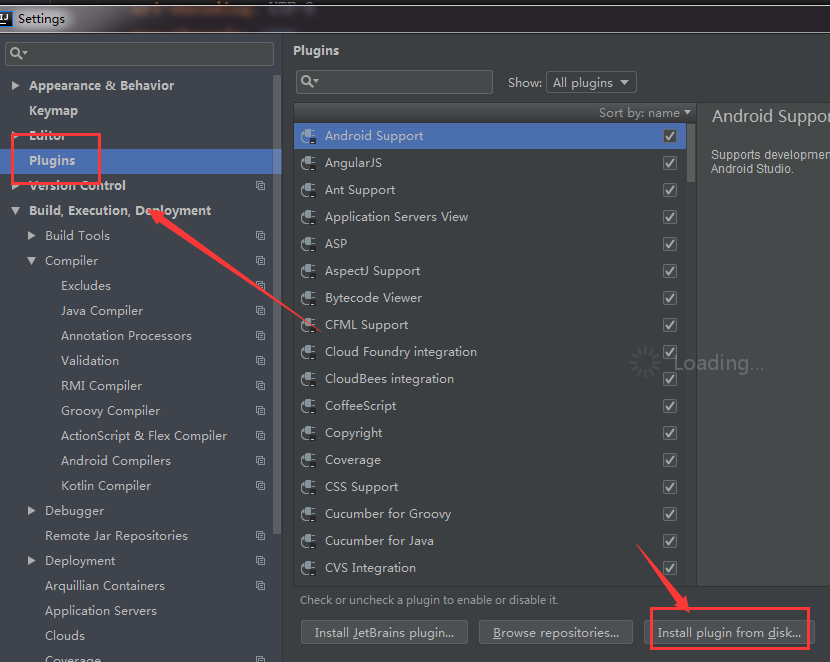Click the Cloud Foundry integration plugin icon
Viewport: 830px width, 662px height.
(309, 352)
